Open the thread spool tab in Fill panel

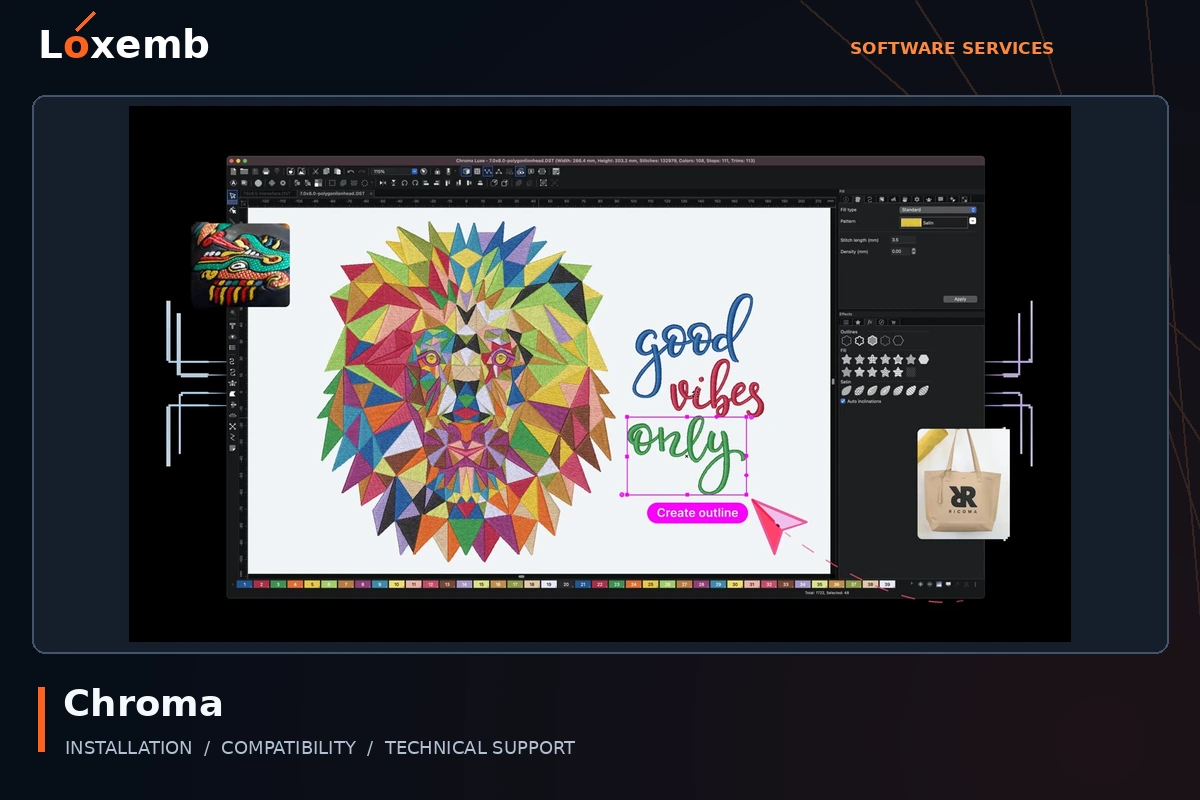[858, 199]
